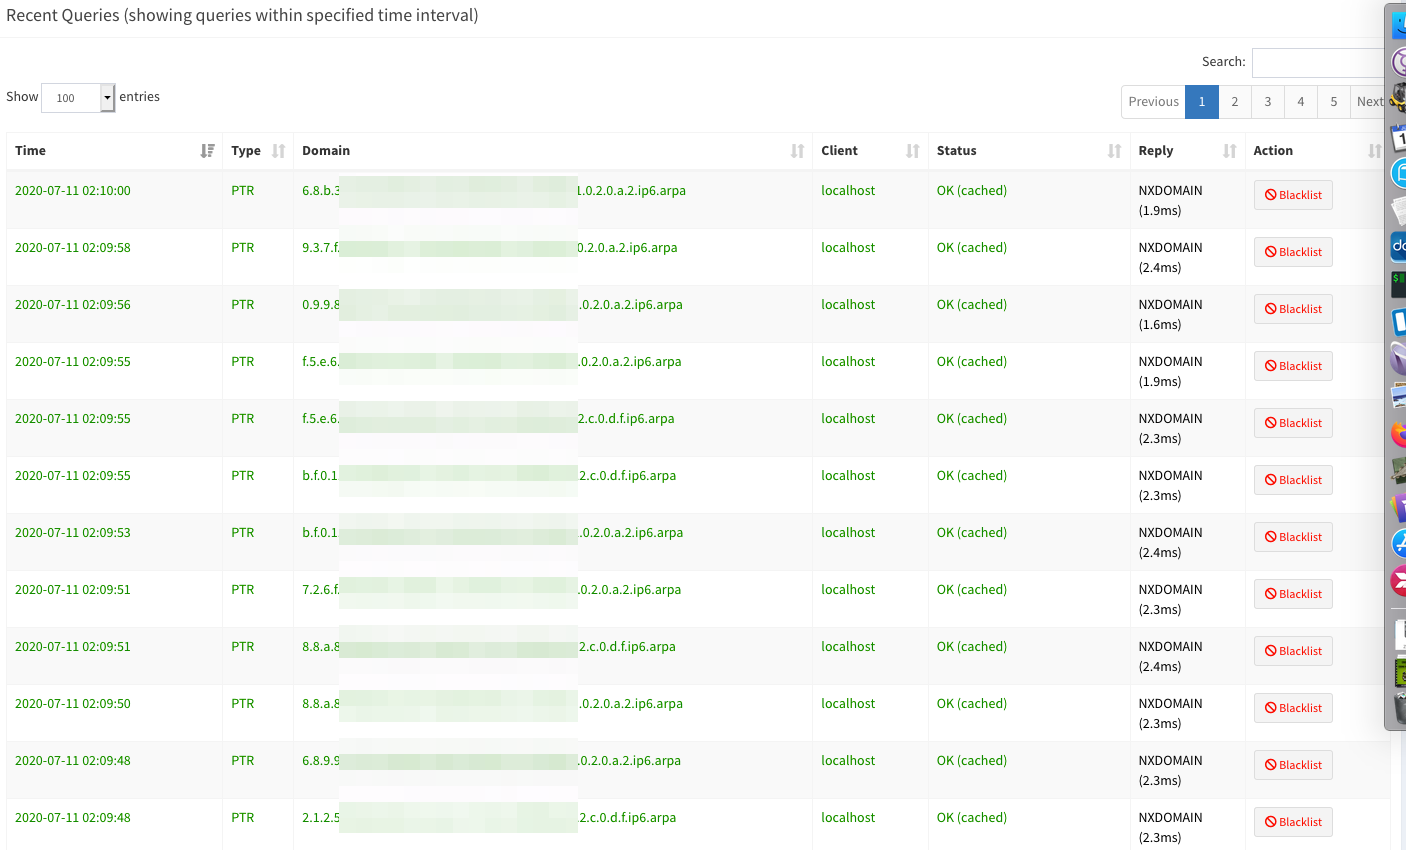Go to page 2 of results
Viewport: 1406px width, 850px height.
point(1234,101)
